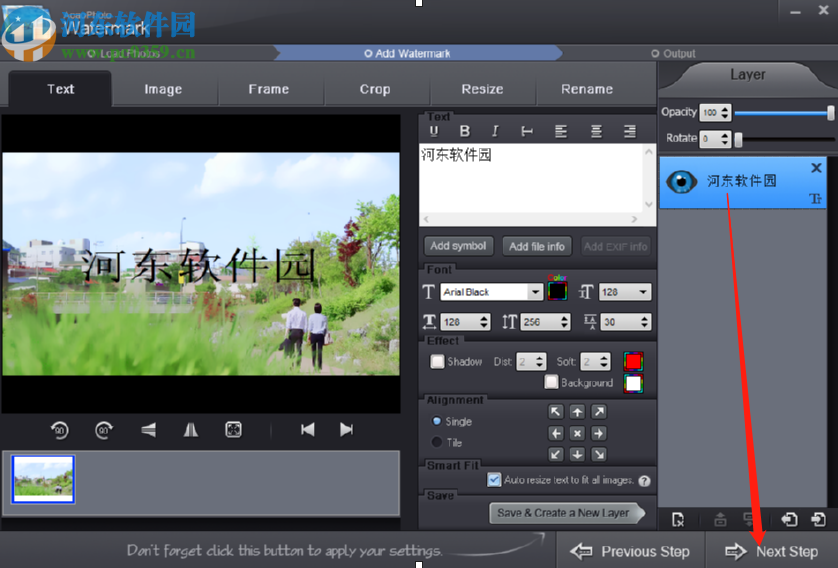This screenshot has width=838, height=568.
Task: Delete the 河东软件园 layer with X
Action: (x=816, y=168)
